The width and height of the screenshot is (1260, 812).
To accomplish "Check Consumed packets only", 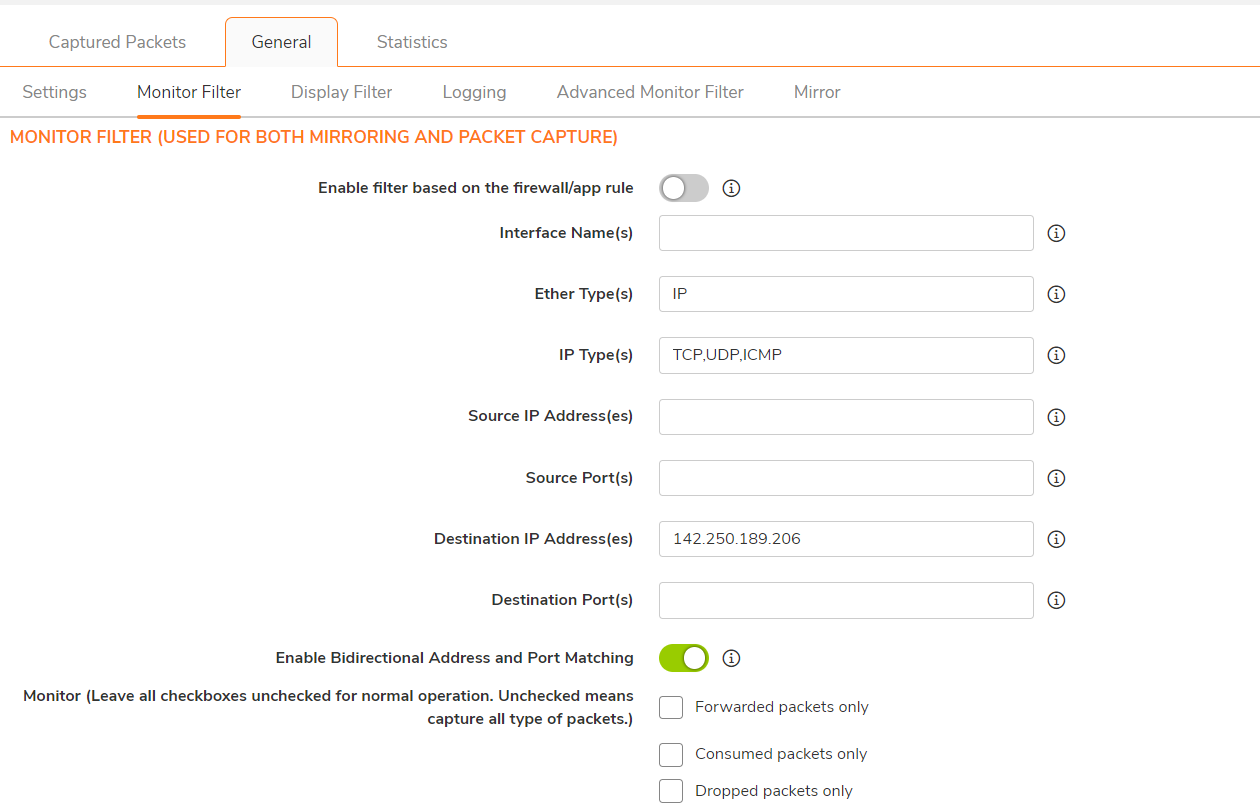I will pos(671,754).
